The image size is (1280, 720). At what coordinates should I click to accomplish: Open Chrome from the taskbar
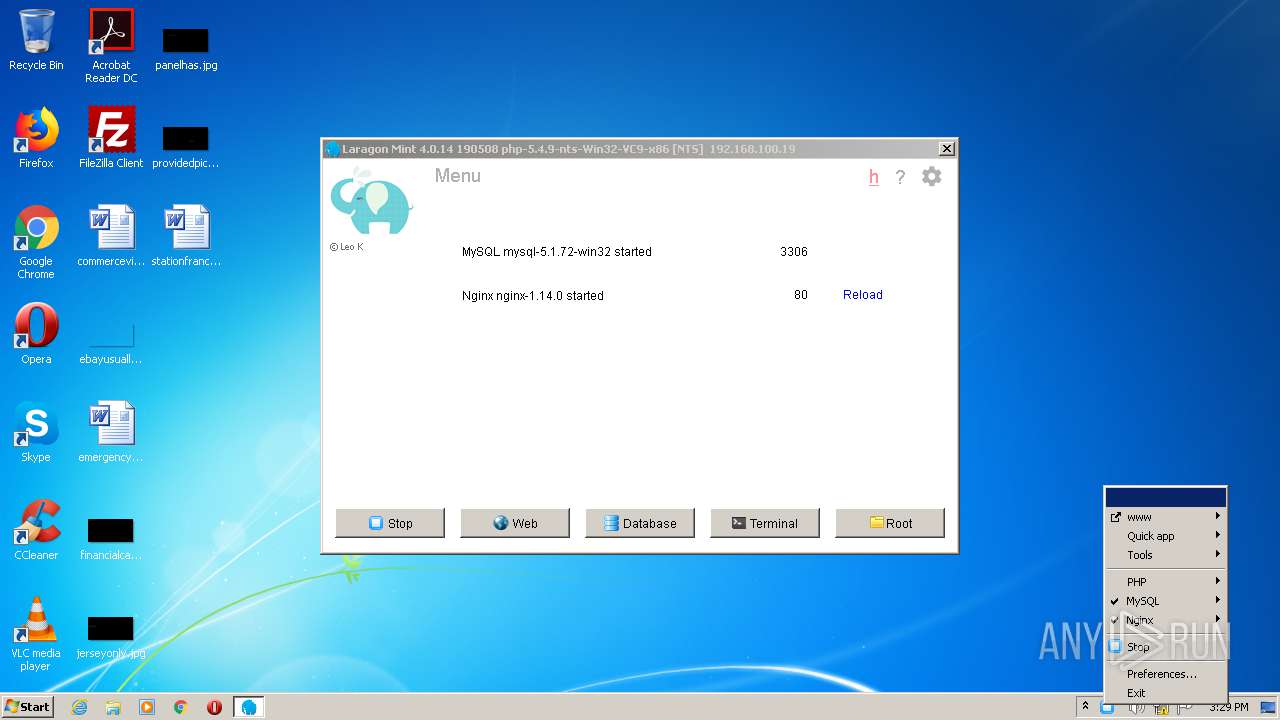(x=181, y=707)
